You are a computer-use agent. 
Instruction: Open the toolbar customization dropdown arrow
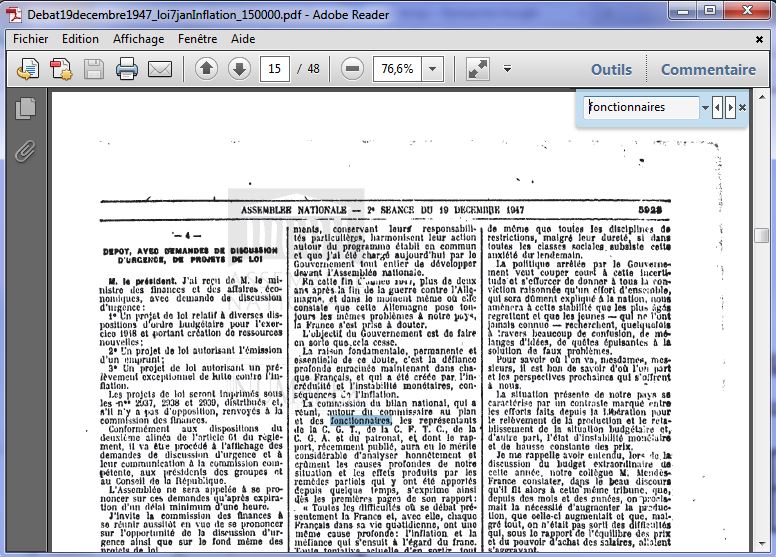[507, 69]
